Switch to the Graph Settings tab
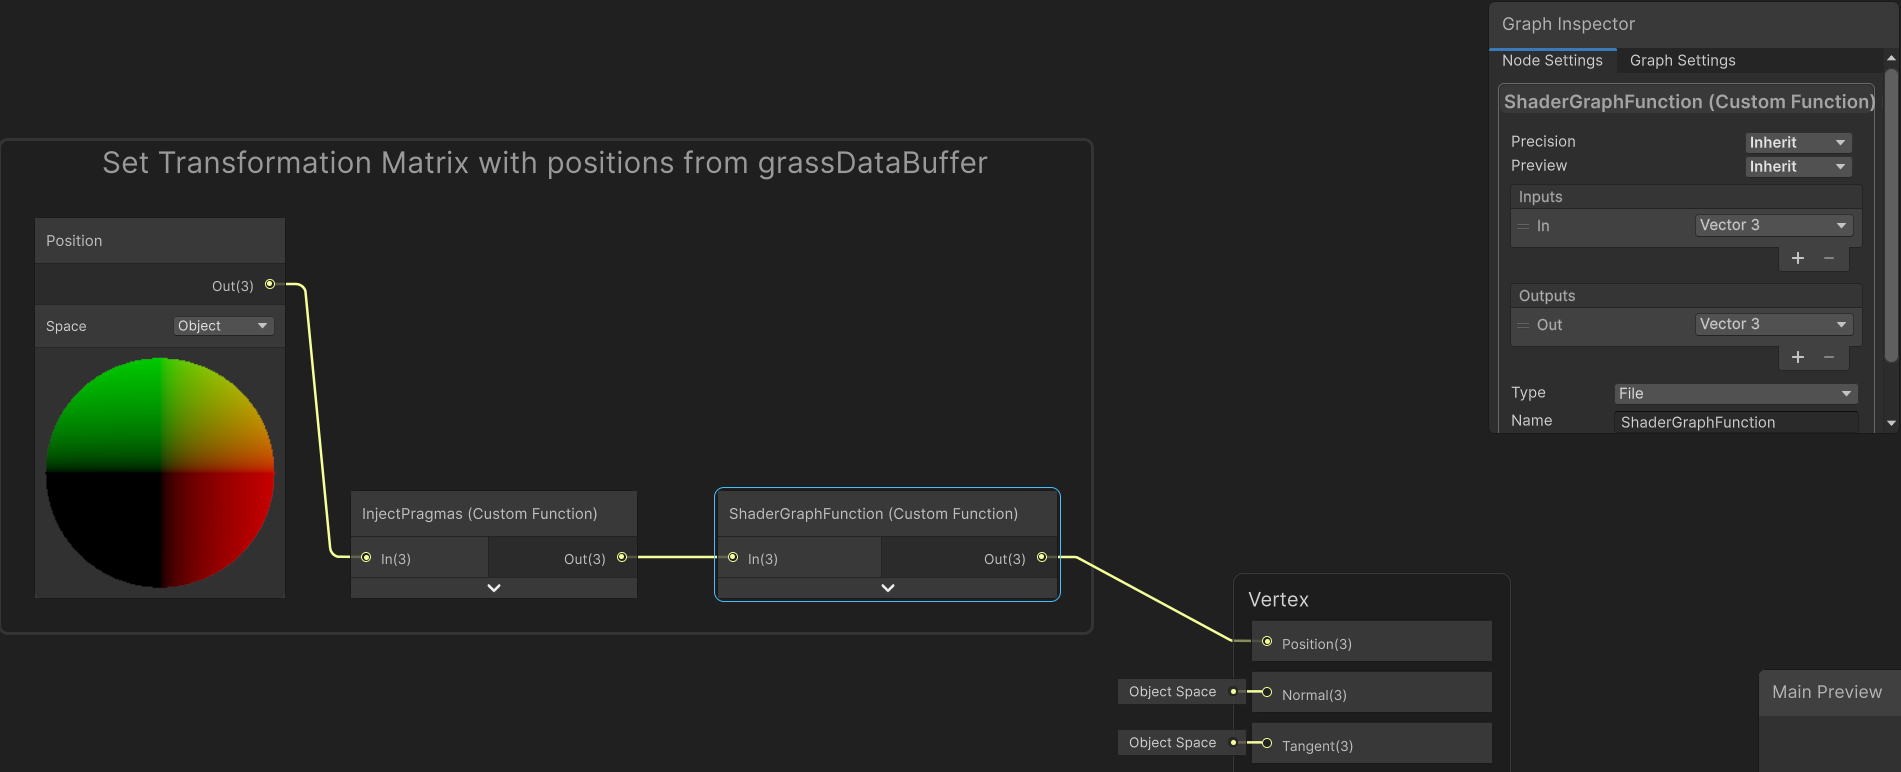This screenshot has width=1901, height=772. [1682, 61]
